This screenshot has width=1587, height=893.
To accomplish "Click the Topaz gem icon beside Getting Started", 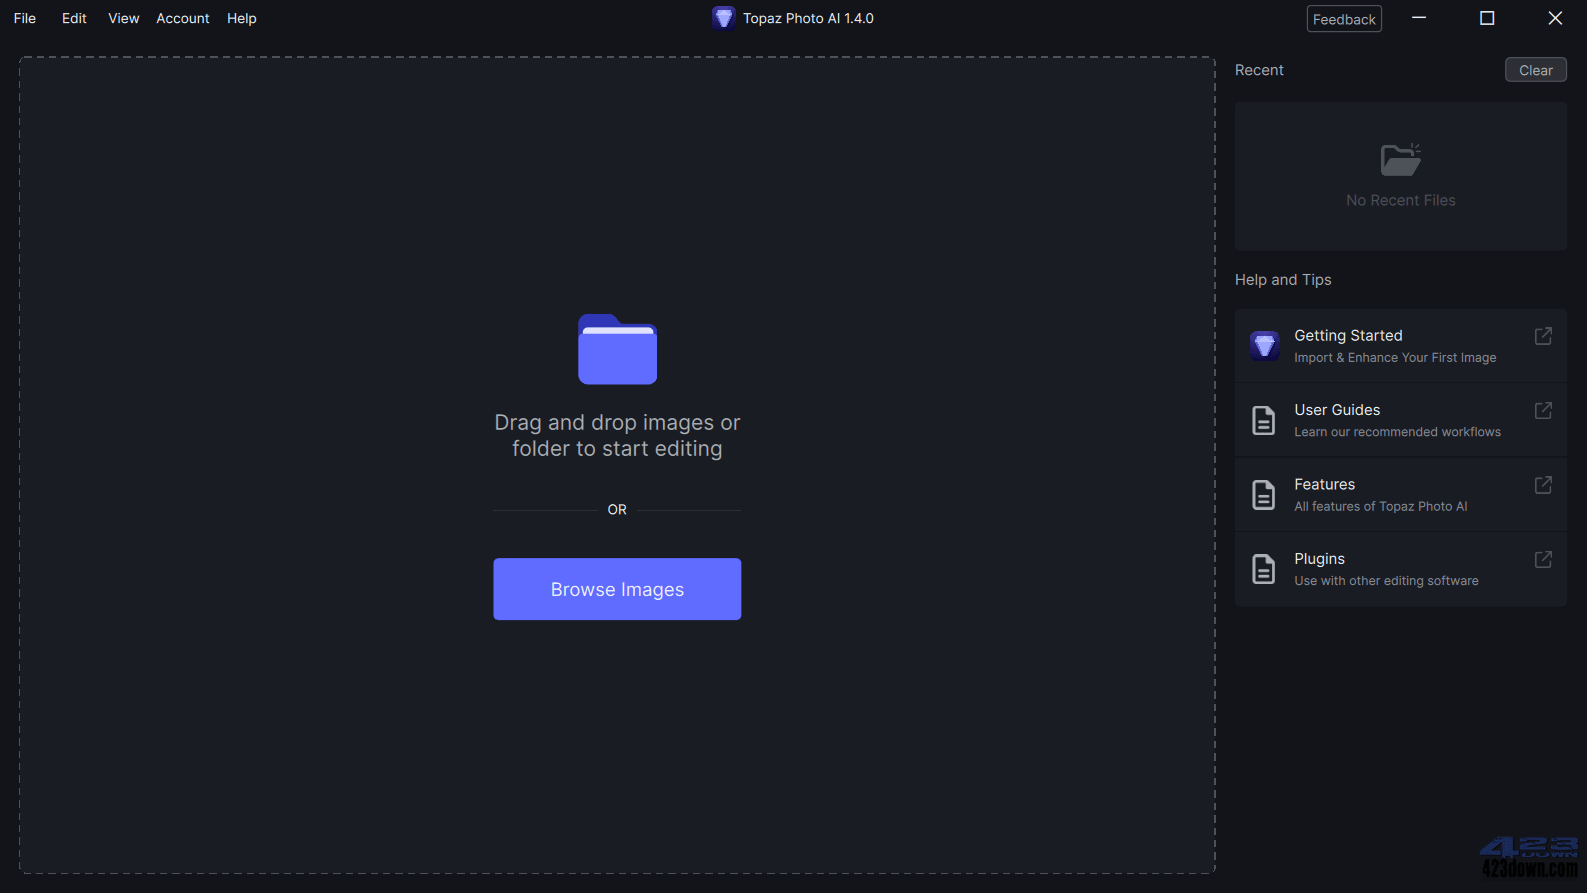I will click(x=1264, y=346).
